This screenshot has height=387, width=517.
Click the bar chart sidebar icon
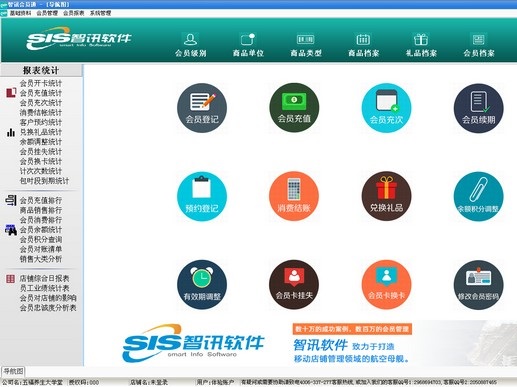[11, 132]
